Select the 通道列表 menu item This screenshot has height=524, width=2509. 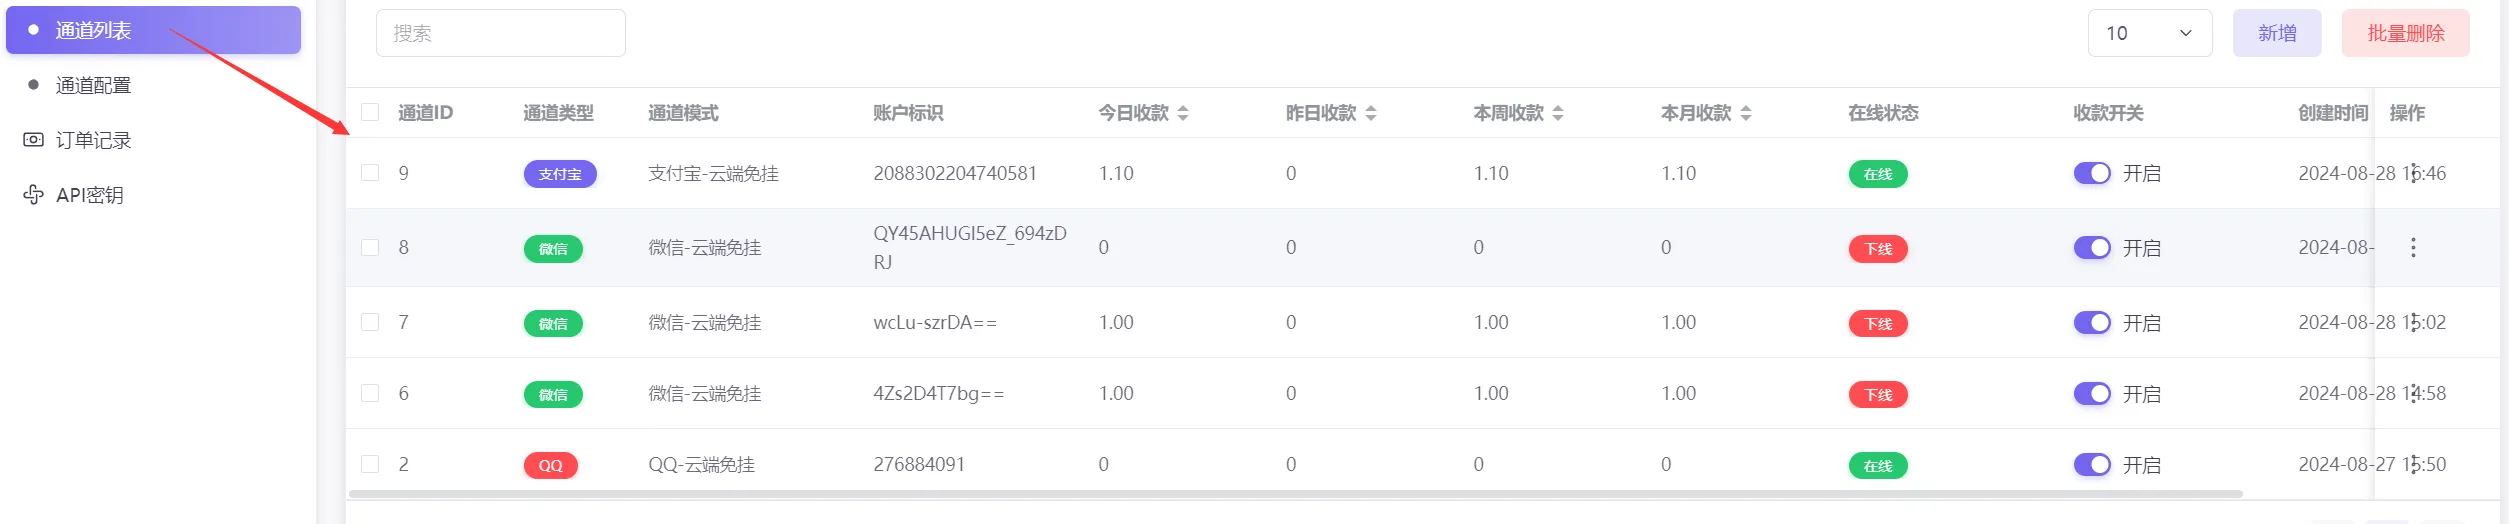[x=153, y=30]
